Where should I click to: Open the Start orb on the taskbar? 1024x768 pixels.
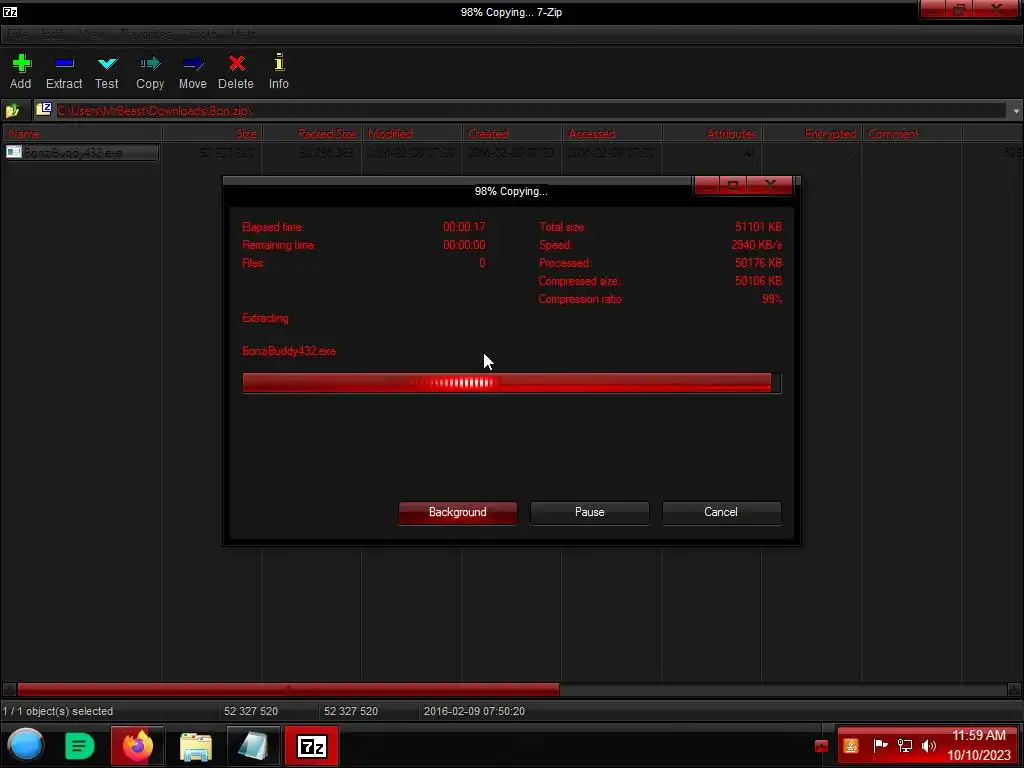coord(26,745)
